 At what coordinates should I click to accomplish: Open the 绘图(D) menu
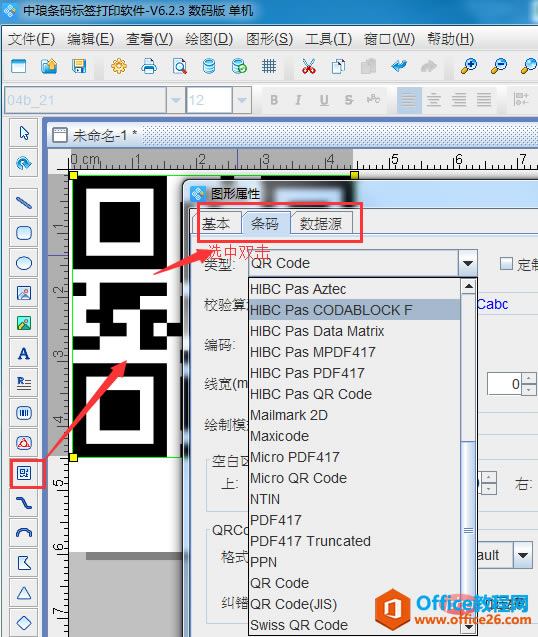click(209, 39)
